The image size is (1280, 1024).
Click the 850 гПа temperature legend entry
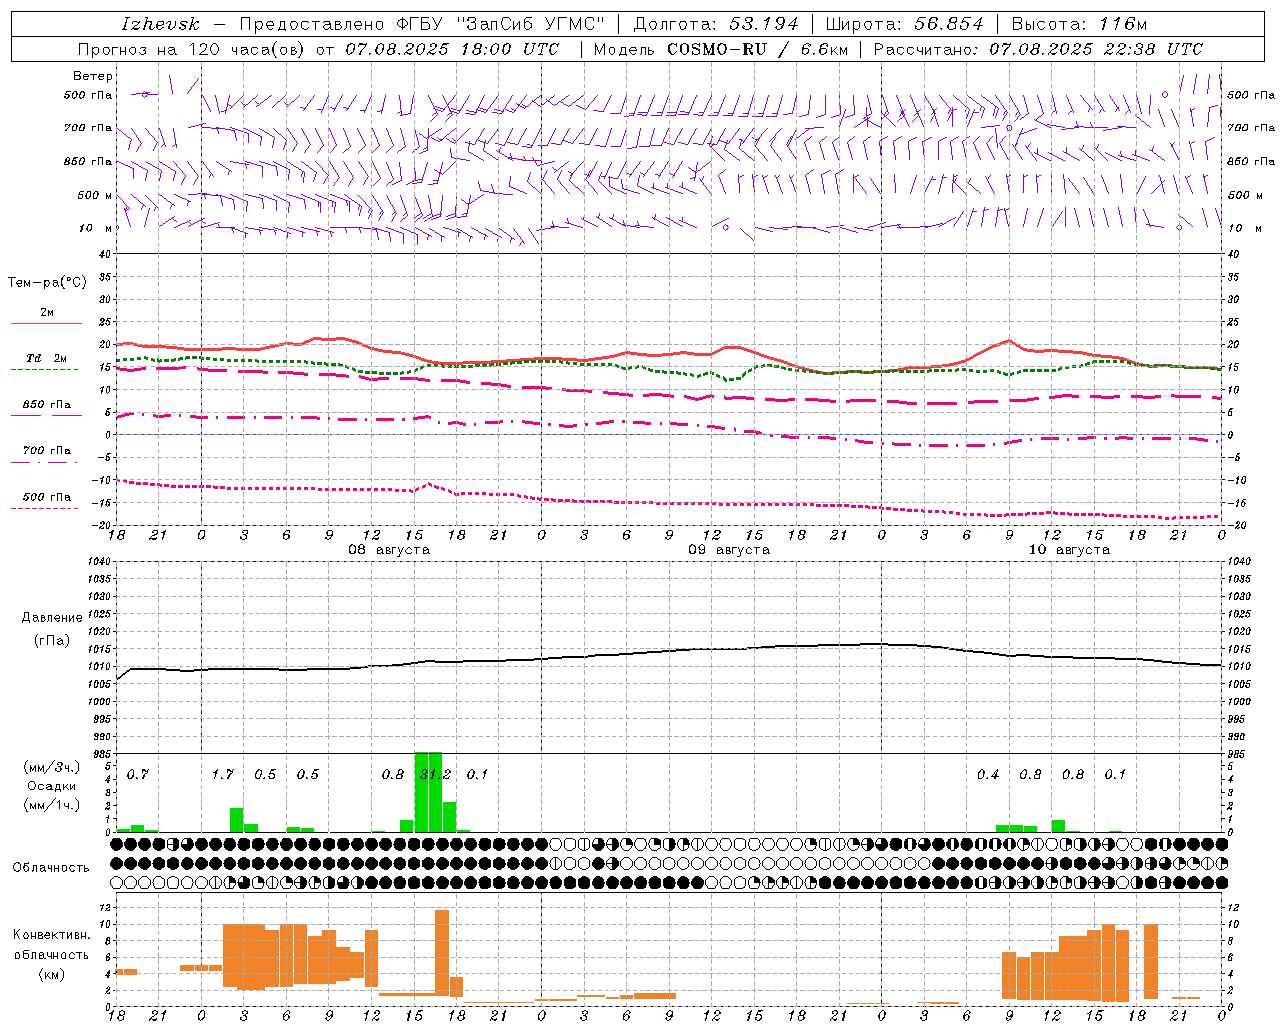click(47, 408)
